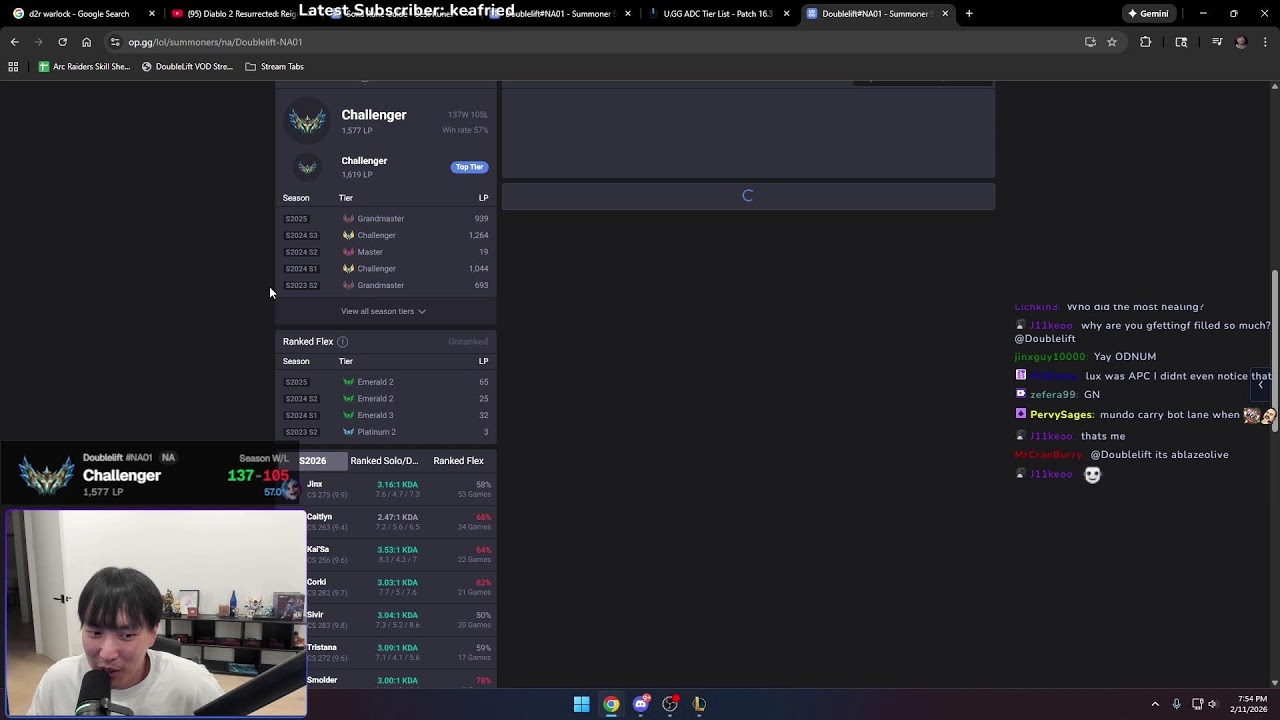
Task: Click chat username PervySages
Action: (1061, 415)
